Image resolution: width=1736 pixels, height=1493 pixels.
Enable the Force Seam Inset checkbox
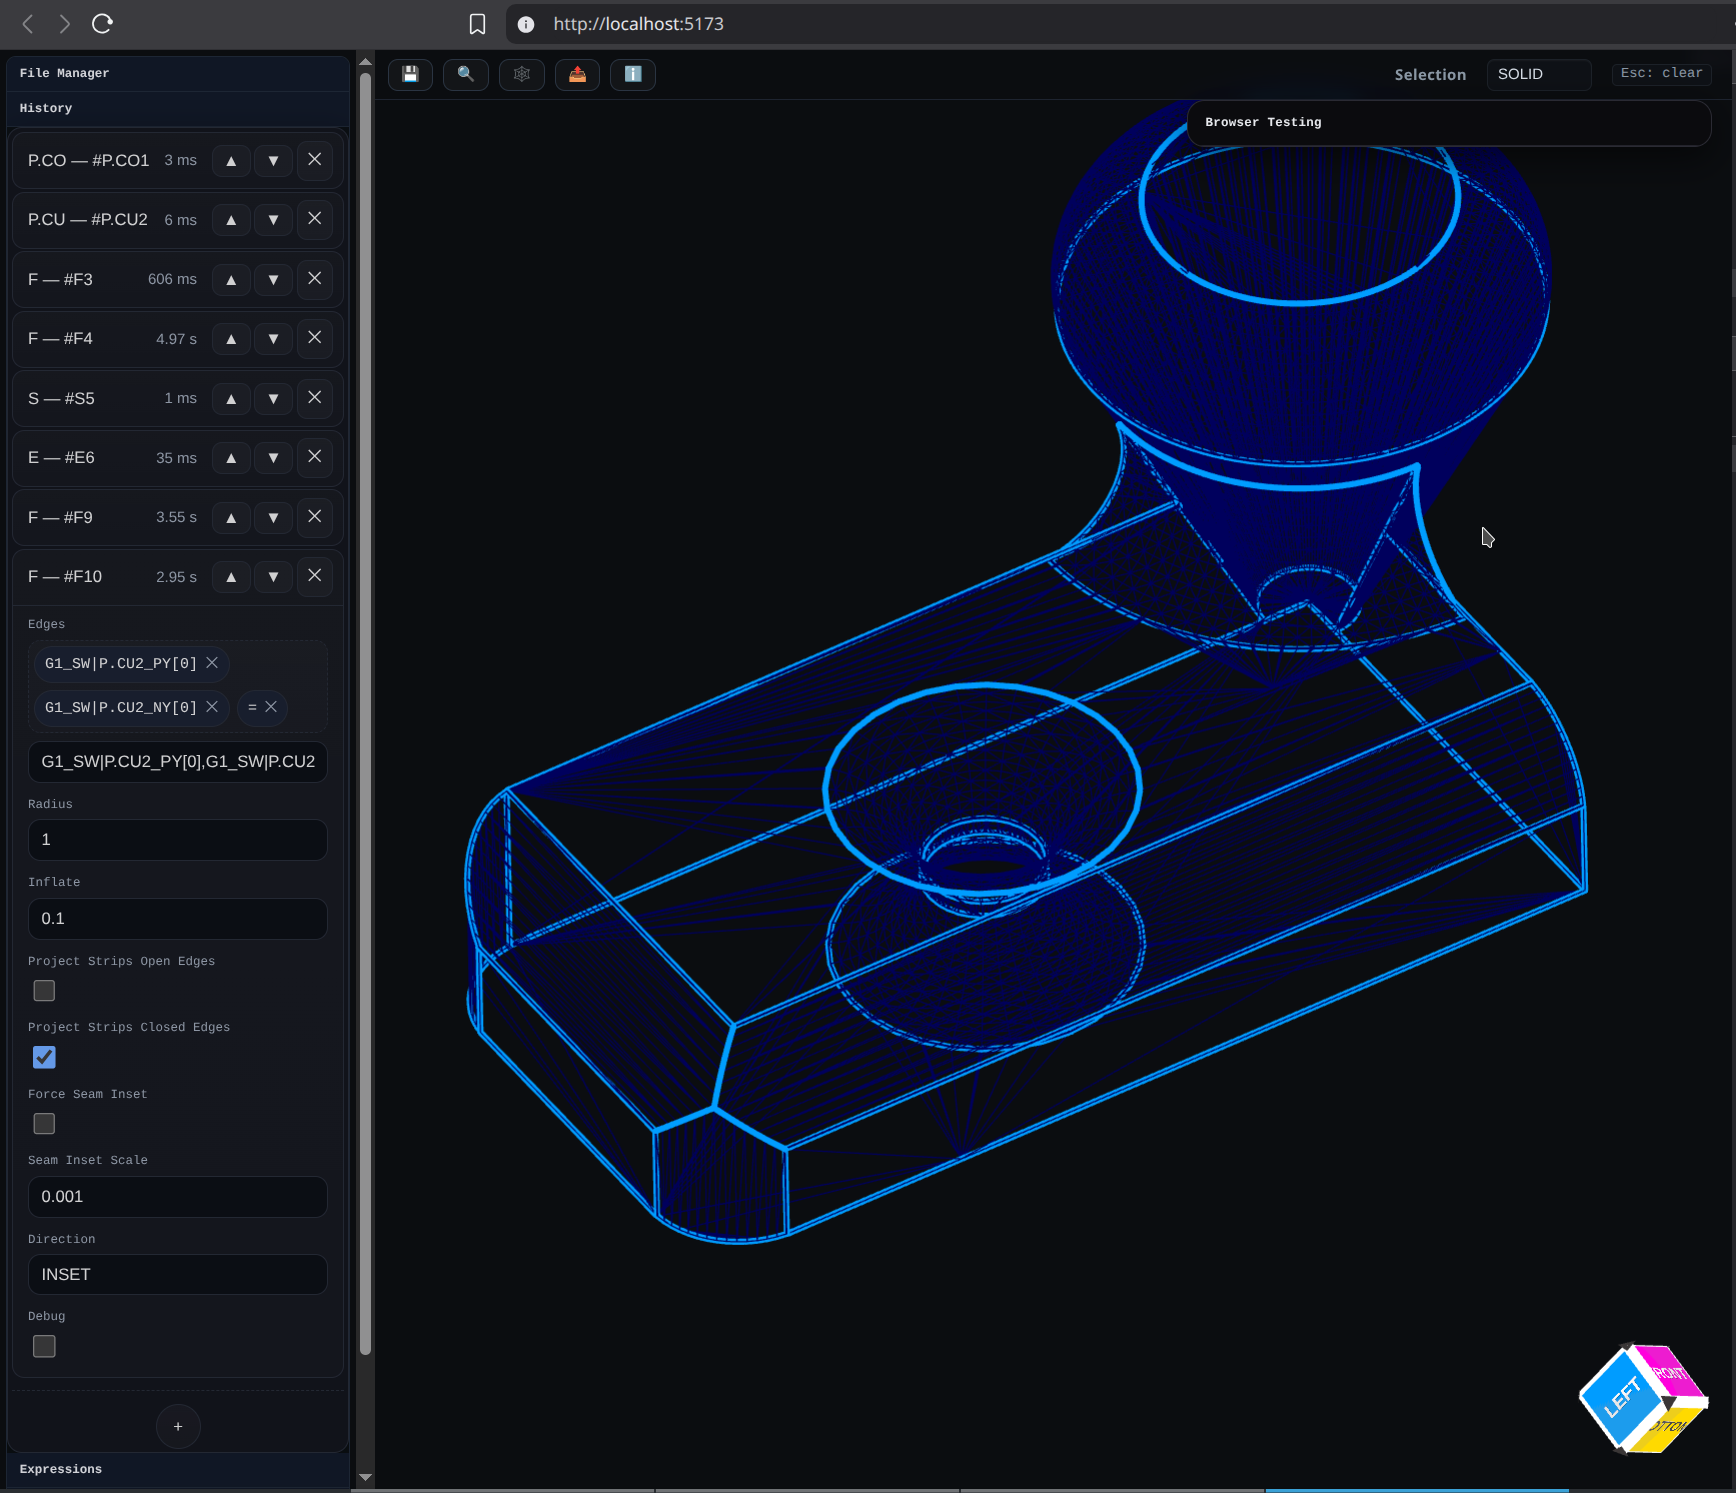(x=44, y=1124)
